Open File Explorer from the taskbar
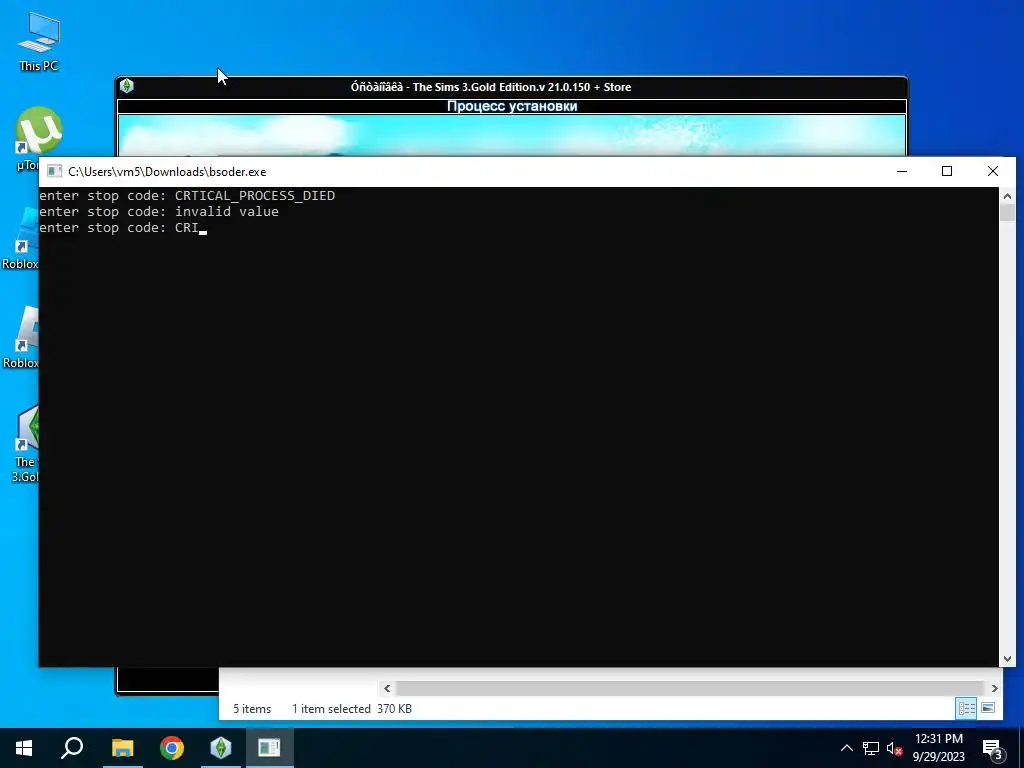Viewport: 1024px width, 768px height. pos(122,748)
